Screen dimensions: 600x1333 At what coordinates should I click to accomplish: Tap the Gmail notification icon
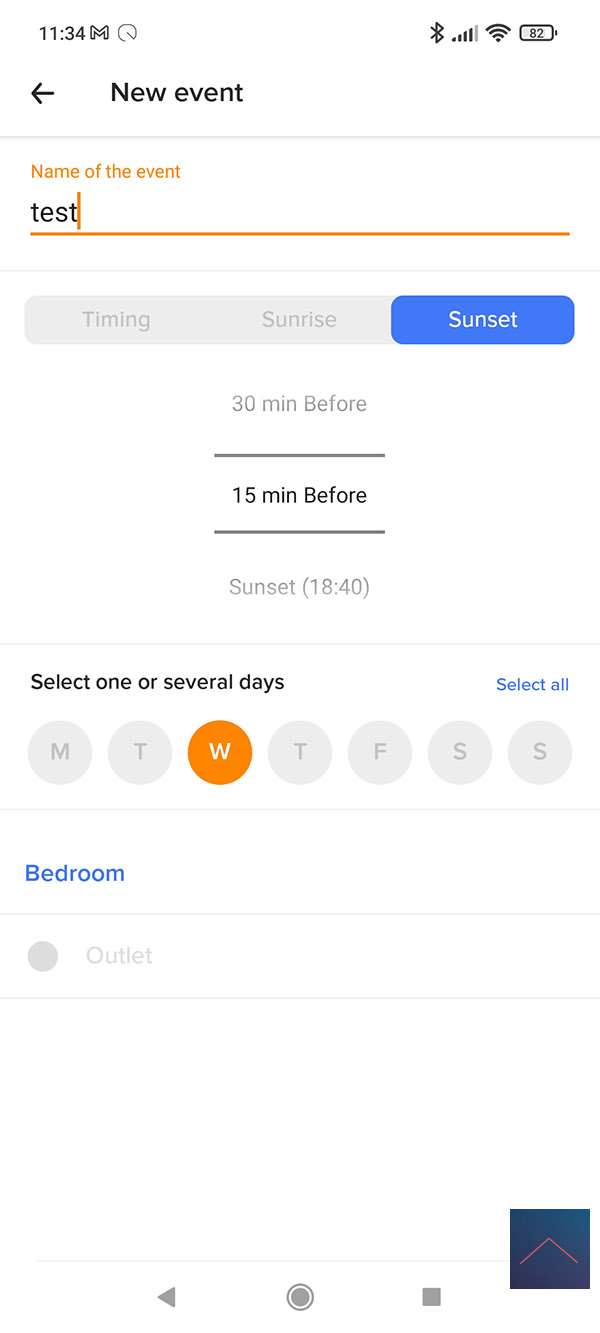coord(99,33)
